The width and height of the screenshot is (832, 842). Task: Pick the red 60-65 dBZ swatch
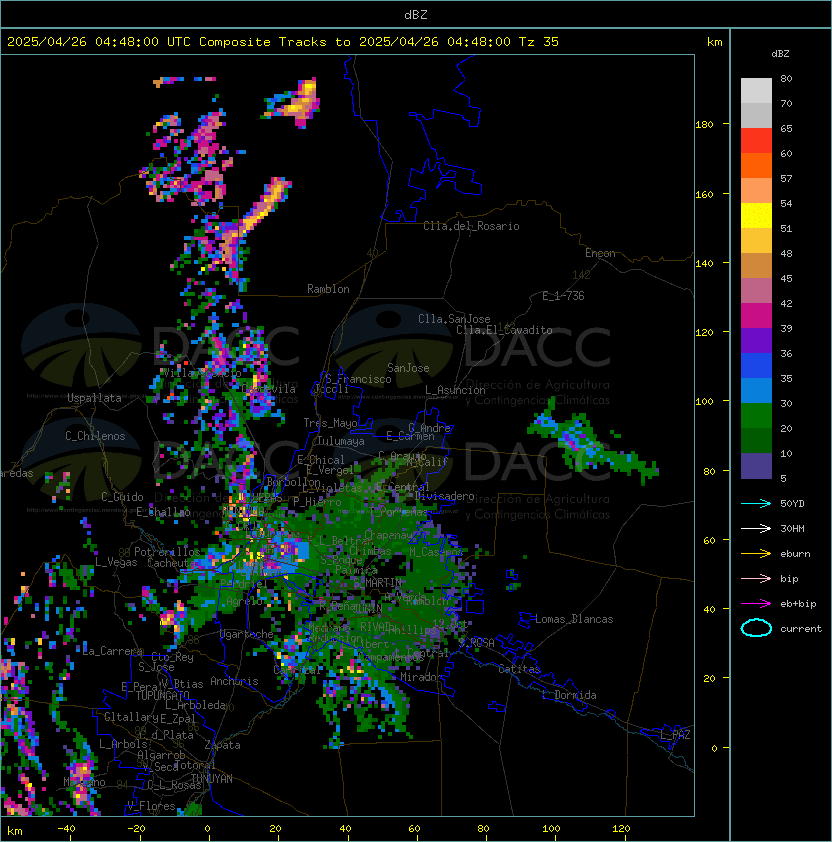tap(756, 141)
